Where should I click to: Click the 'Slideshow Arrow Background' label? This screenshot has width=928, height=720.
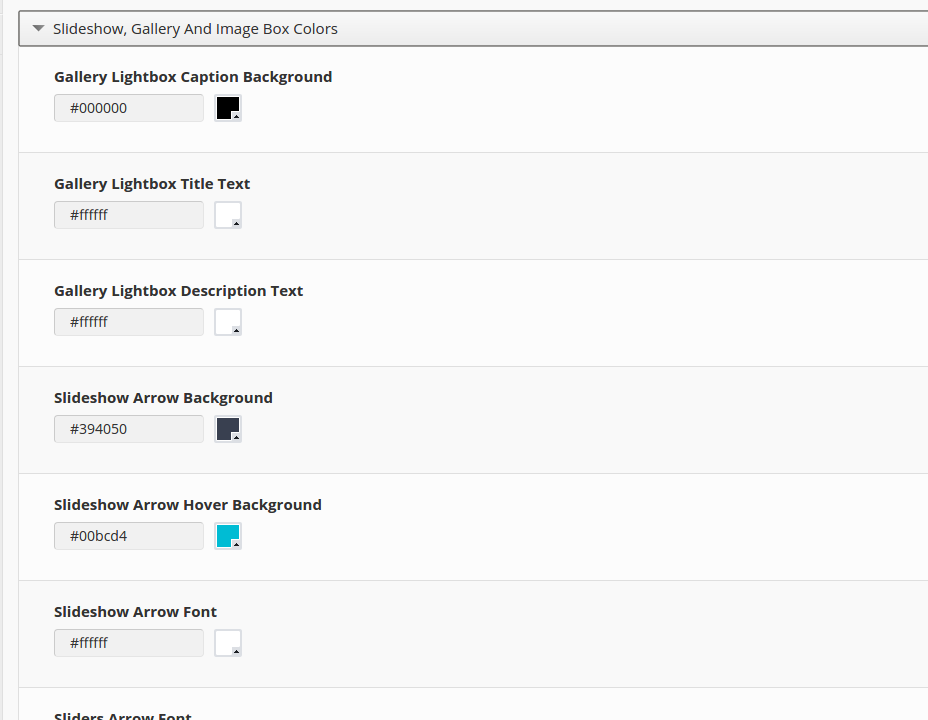pyautogui.click(x=163, y=398)
